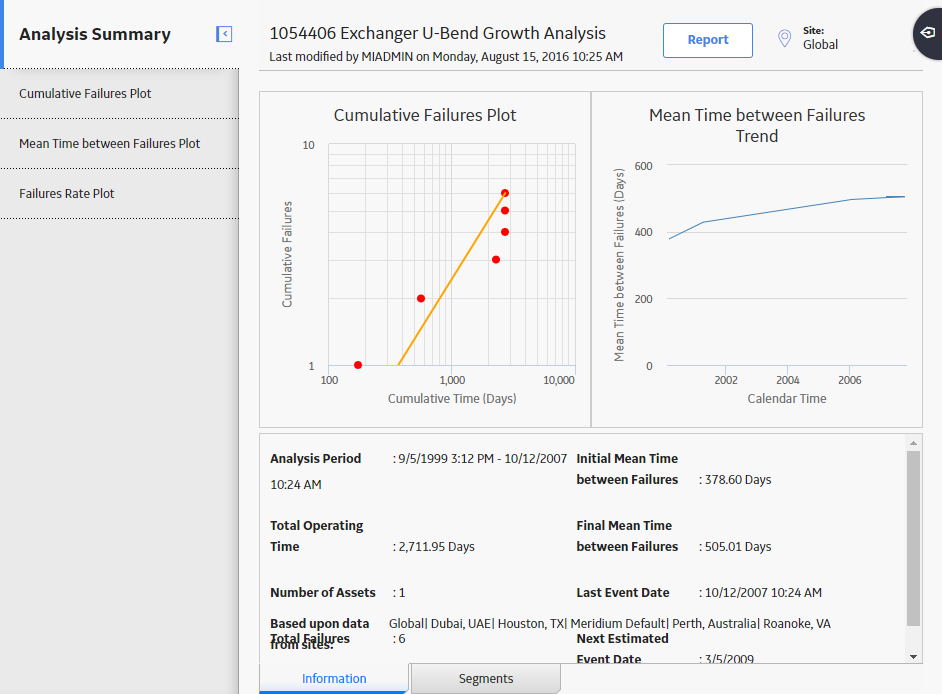Screen dimensions: 942x694
Task: Click the Last Event Date value 10/12/2007
Action: click(763, 592)
